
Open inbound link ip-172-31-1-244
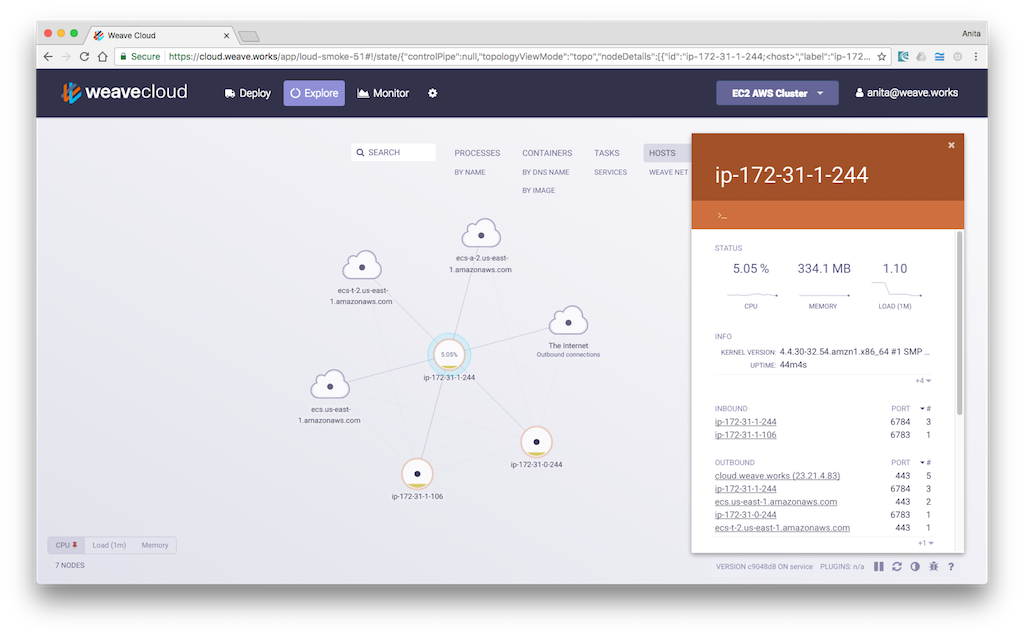coord(746,422)
